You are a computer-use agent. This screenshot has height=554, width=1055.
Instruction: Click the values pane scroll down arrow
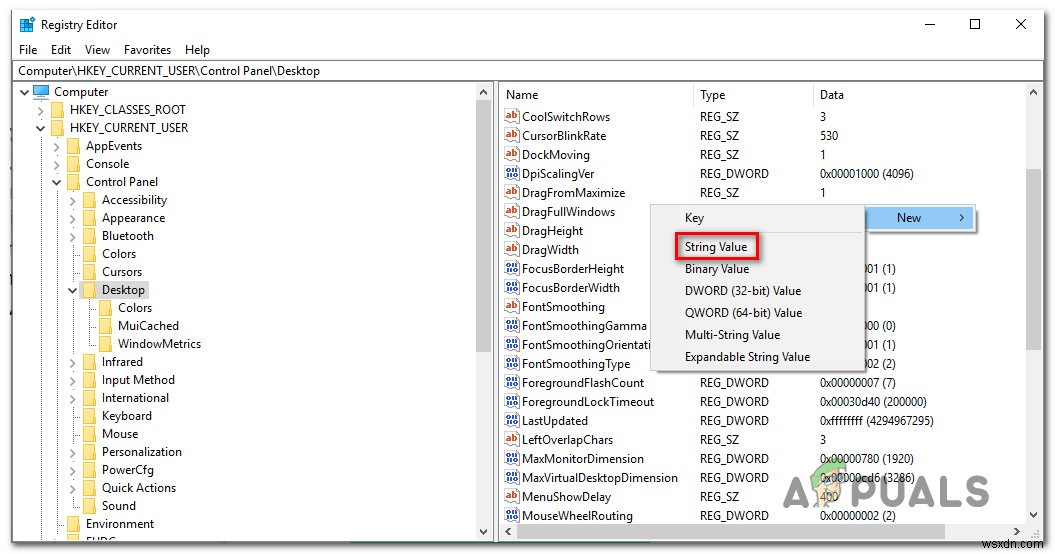(x=1033, y=516)
